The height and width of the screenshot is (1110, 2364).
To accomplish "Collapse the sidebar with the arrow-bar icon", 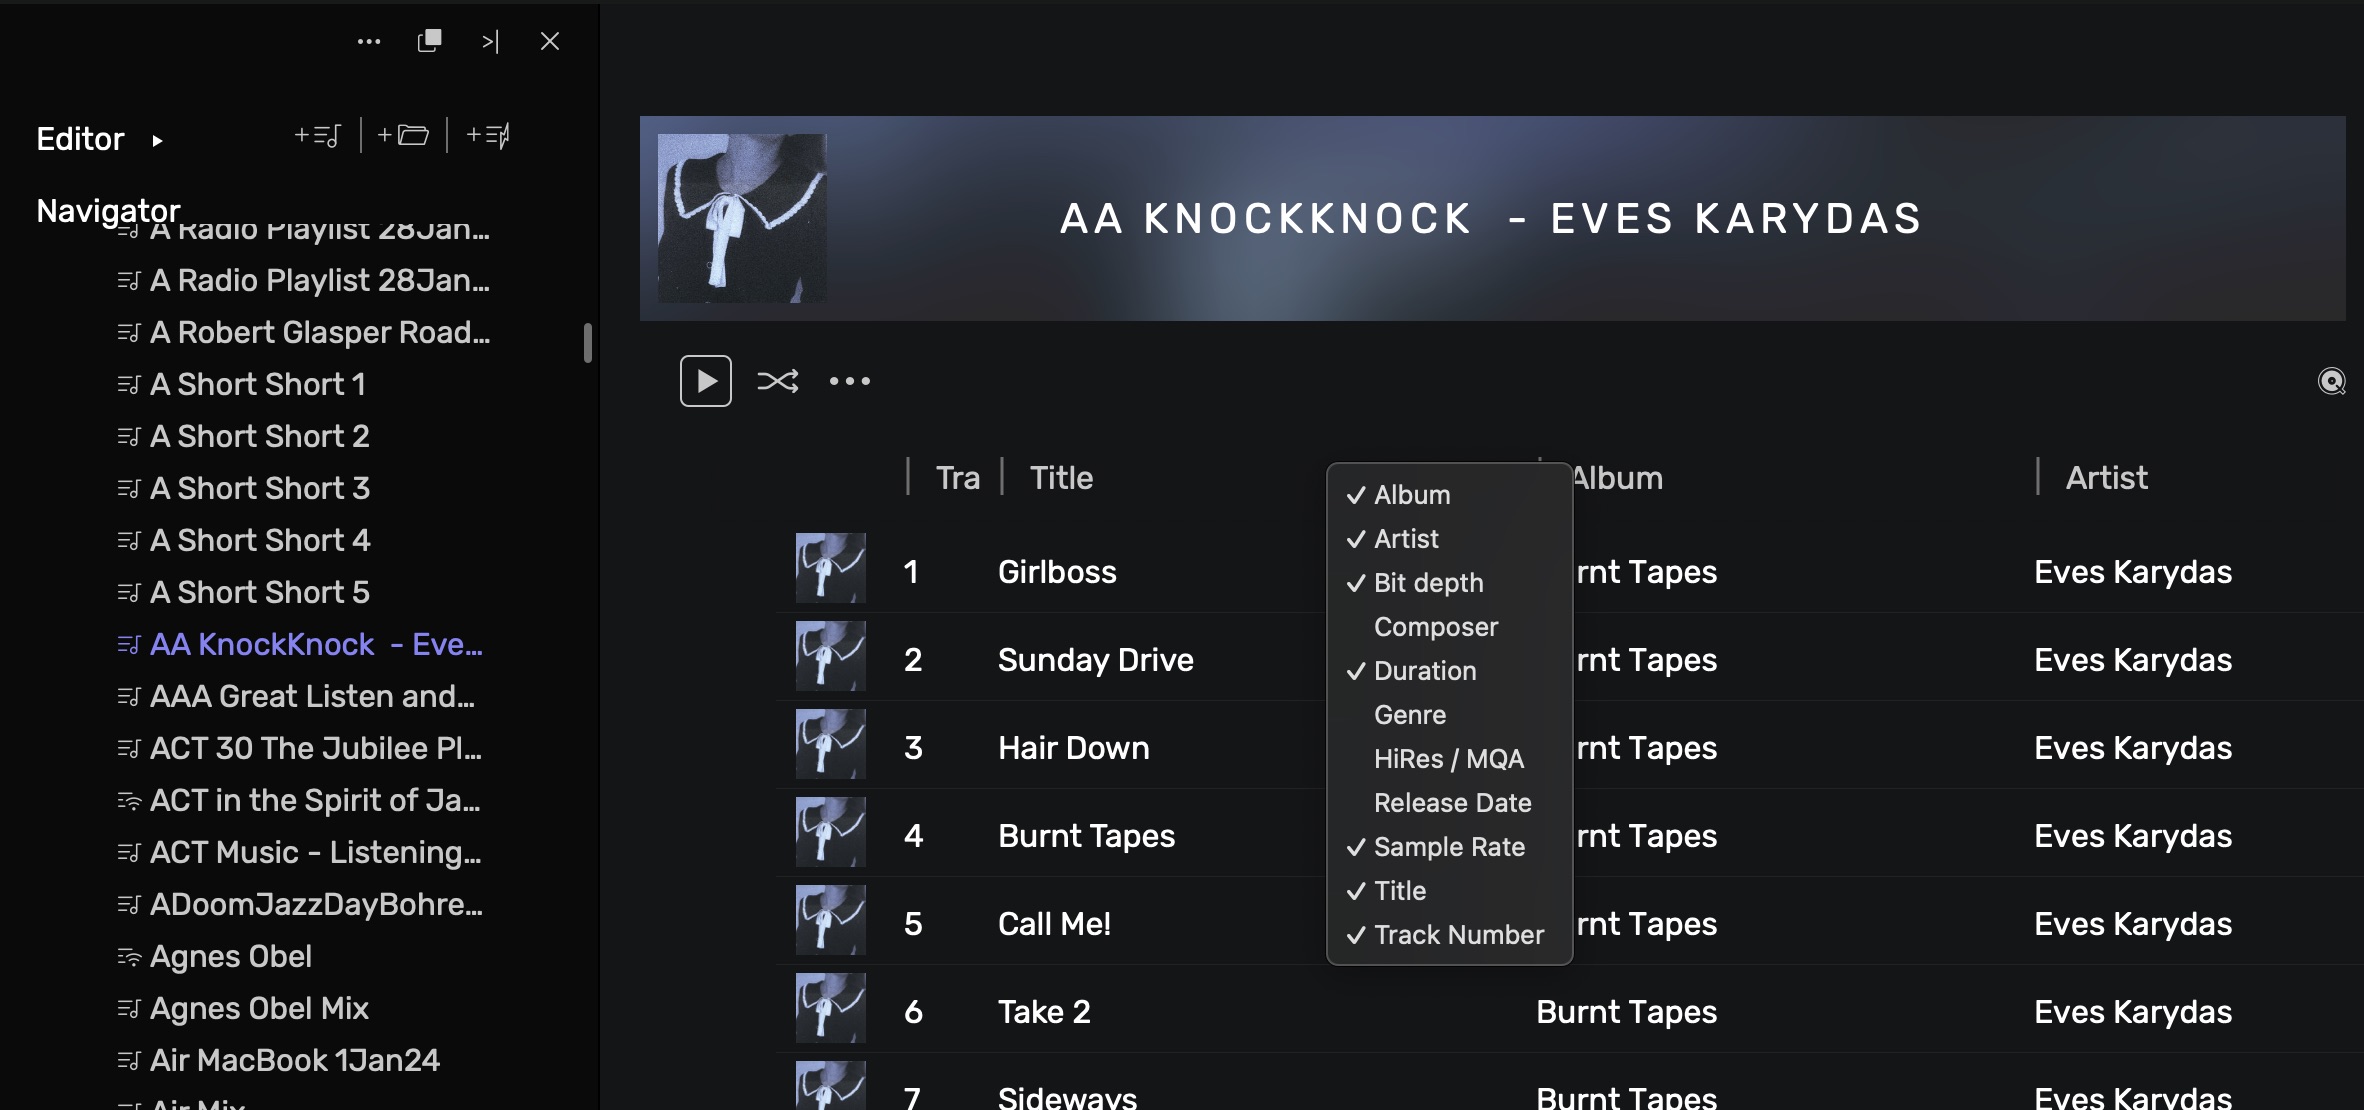I will pos(490,41).
